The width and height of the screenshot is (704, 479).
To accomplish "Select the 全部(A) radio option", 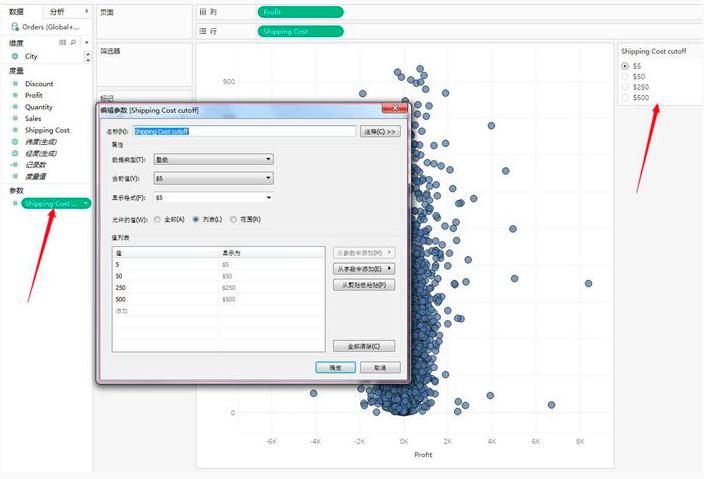I will [157, 220].
